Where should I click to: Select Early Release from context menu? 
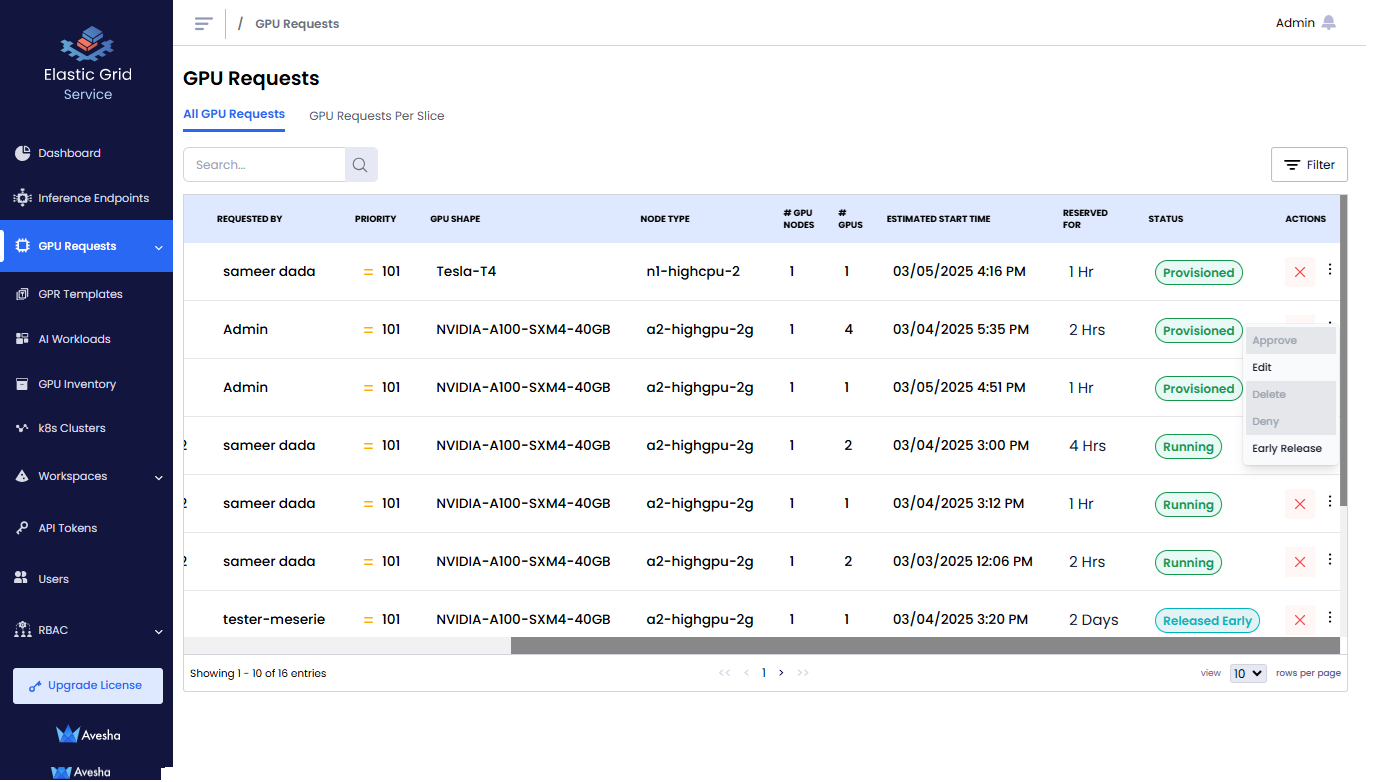click(x=1286, y=449)
